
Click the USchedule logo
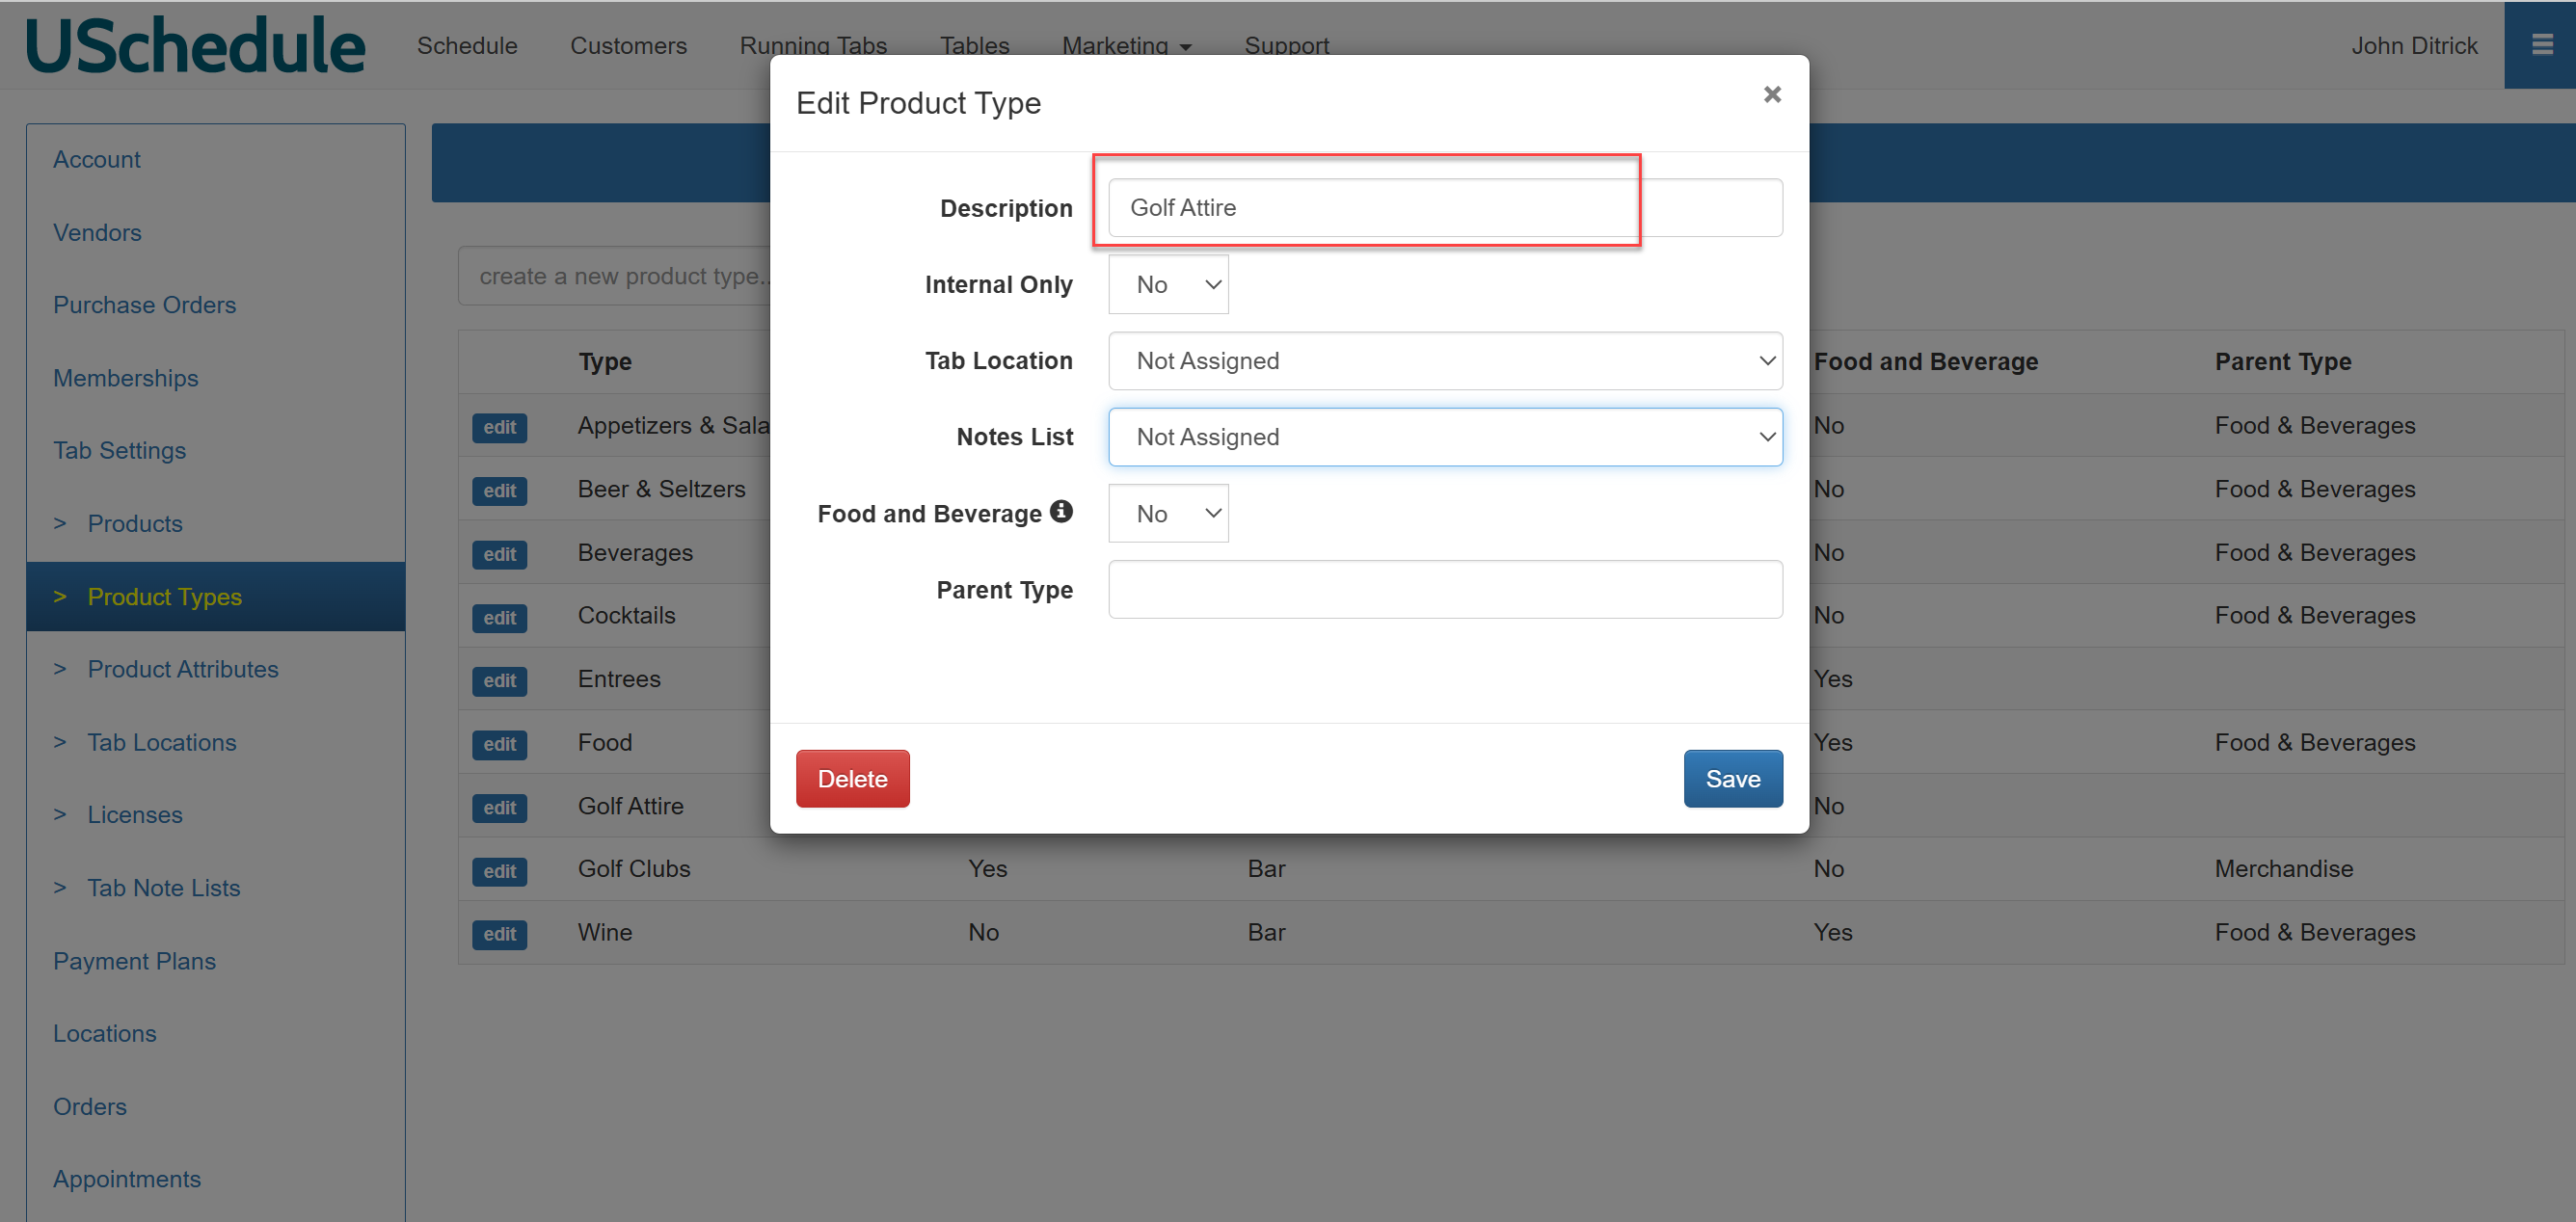[x=195, y=46]
